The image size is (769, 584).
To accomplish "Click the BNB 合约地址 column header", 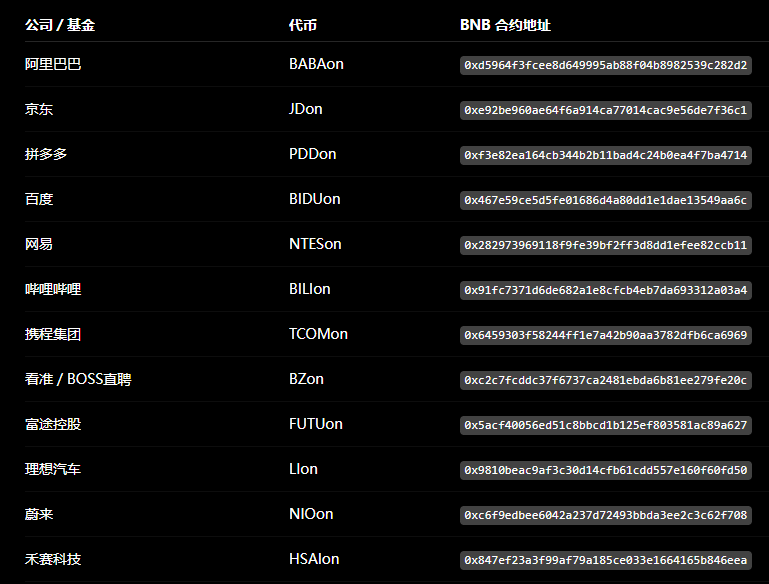I will [x=505, y=25].
